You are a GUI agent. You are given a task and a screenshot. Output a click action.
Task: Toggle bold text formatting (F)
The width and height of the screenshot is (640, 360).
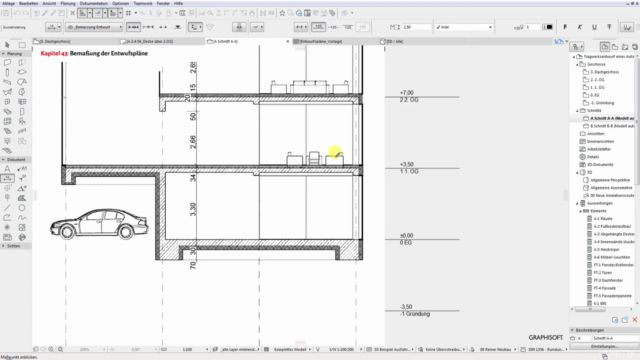pos(565,27)
